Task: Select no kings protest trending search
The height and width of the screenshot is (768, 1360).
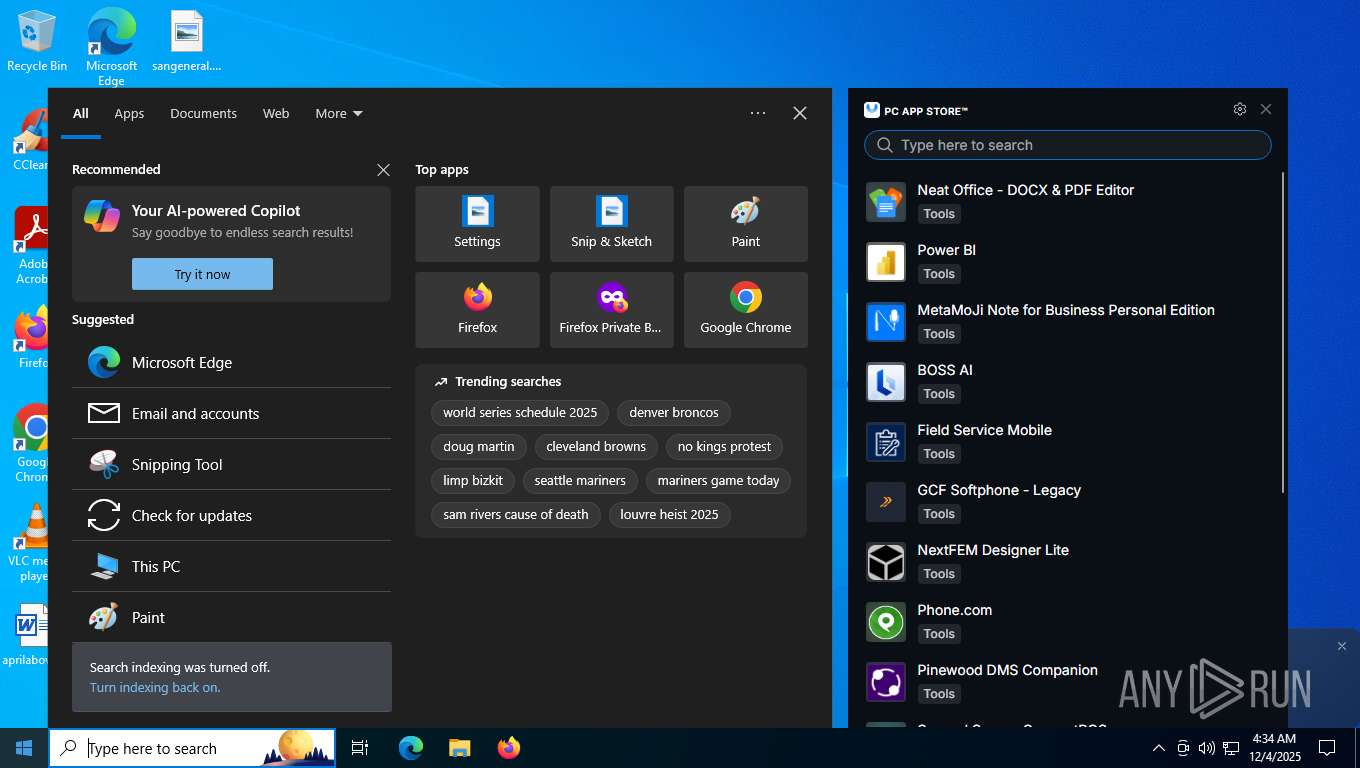Action: (x=724, y=446)
